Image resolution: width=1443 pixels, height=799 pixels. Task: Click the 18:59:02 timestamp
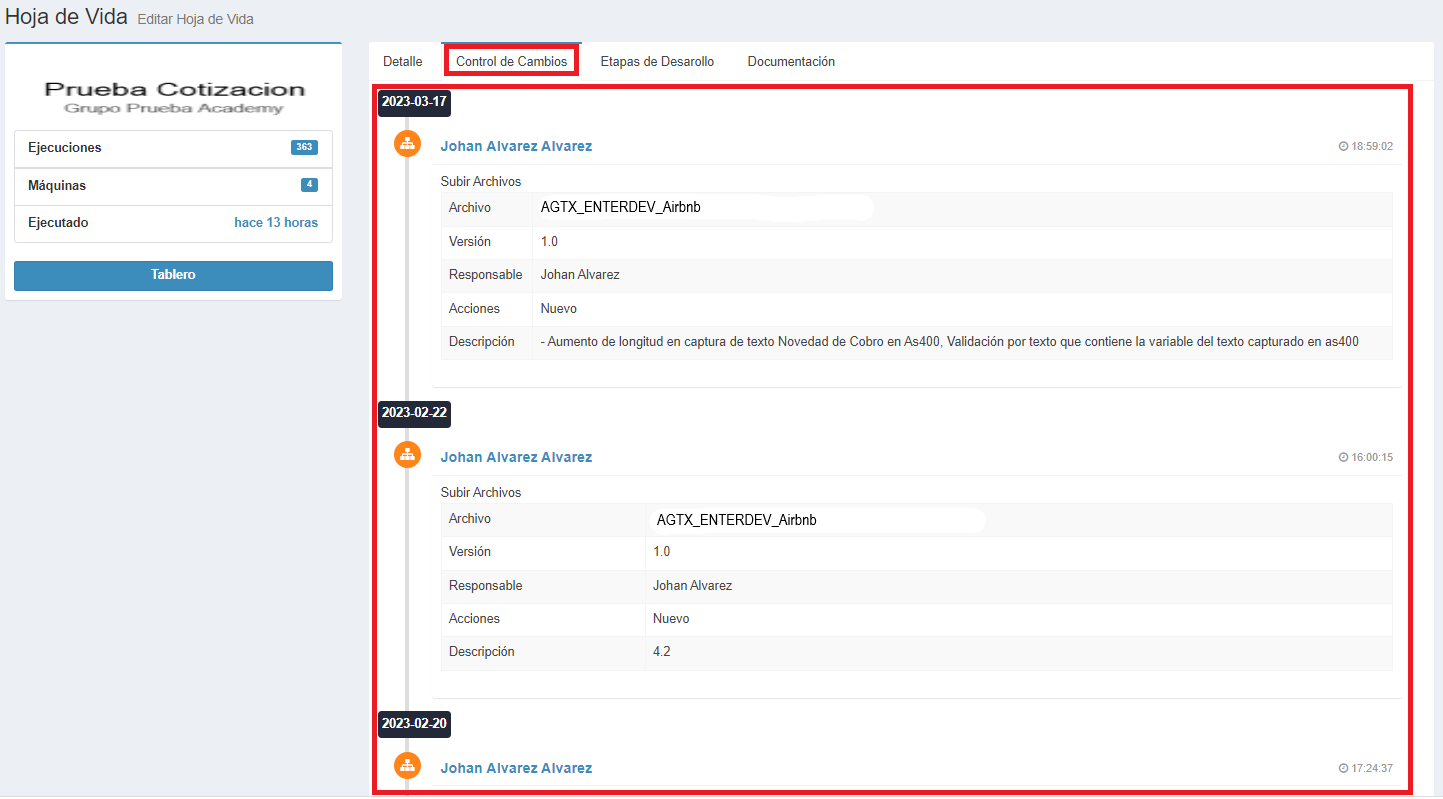click(x=1372, y=146)
